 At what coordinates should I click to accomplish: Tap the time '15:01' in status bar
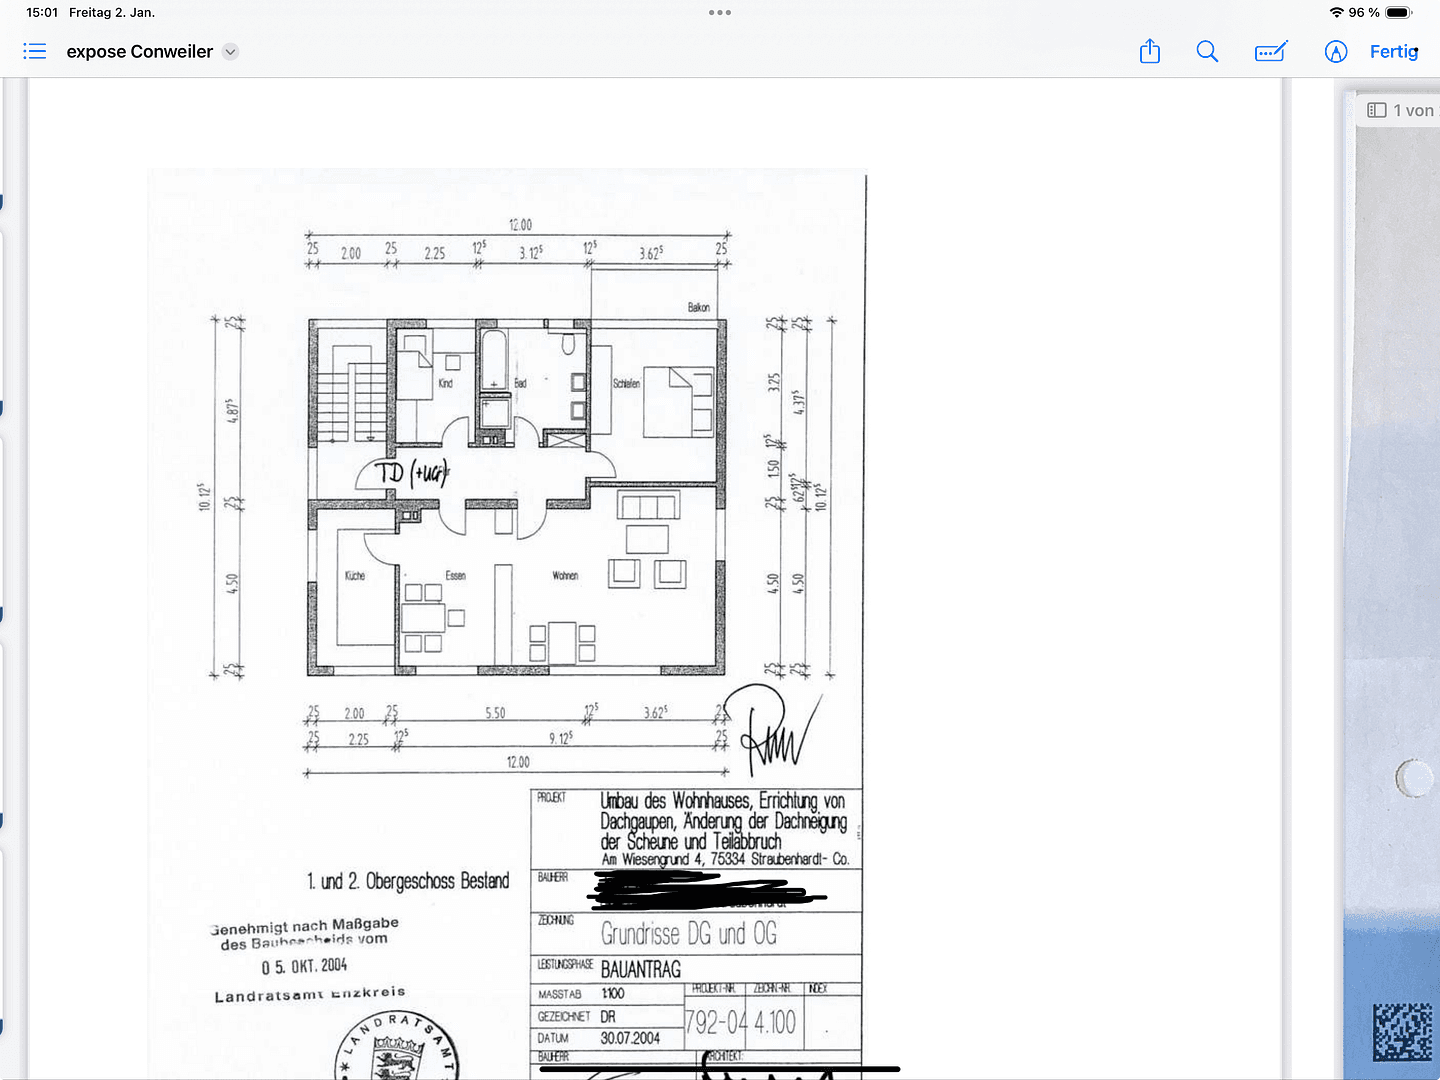pos(41,12)
